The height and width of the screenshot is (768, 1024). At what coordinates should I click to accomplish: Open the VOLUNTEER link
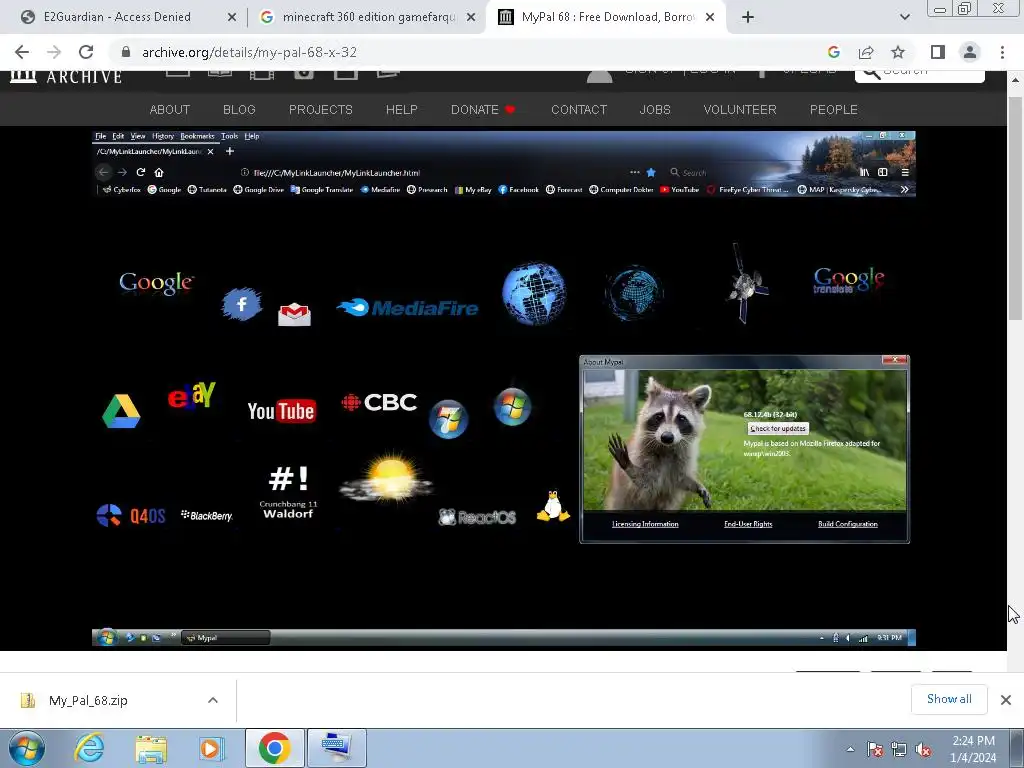[740, 110]
